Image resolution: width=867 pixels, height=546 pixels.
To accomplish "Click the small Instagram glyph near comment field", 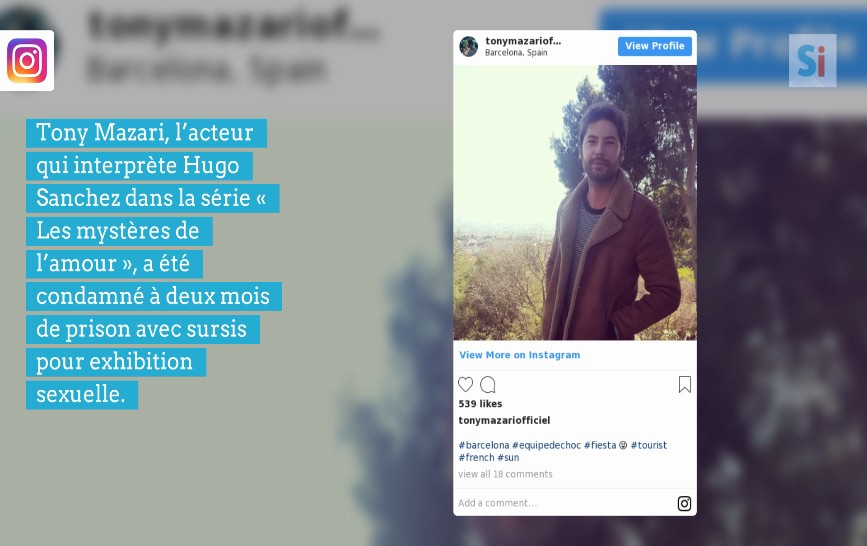I will (x=684, y=503).
